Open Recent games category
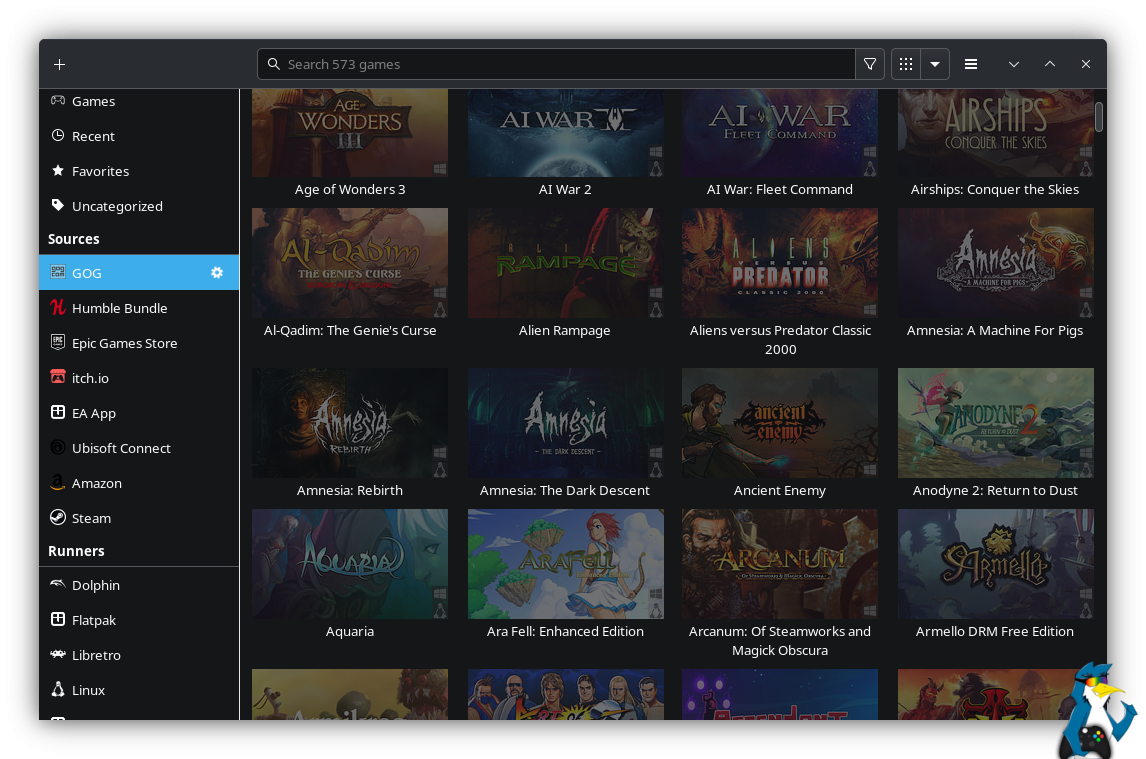The height and width of the screenshot is (759, 1146). tap(93, 136)
